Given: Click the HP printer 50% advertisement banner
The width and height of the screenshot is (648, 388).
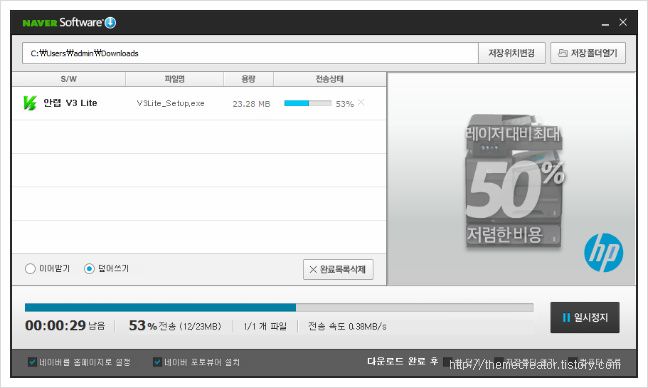Looking at the screenshot, I should (511, 179).
